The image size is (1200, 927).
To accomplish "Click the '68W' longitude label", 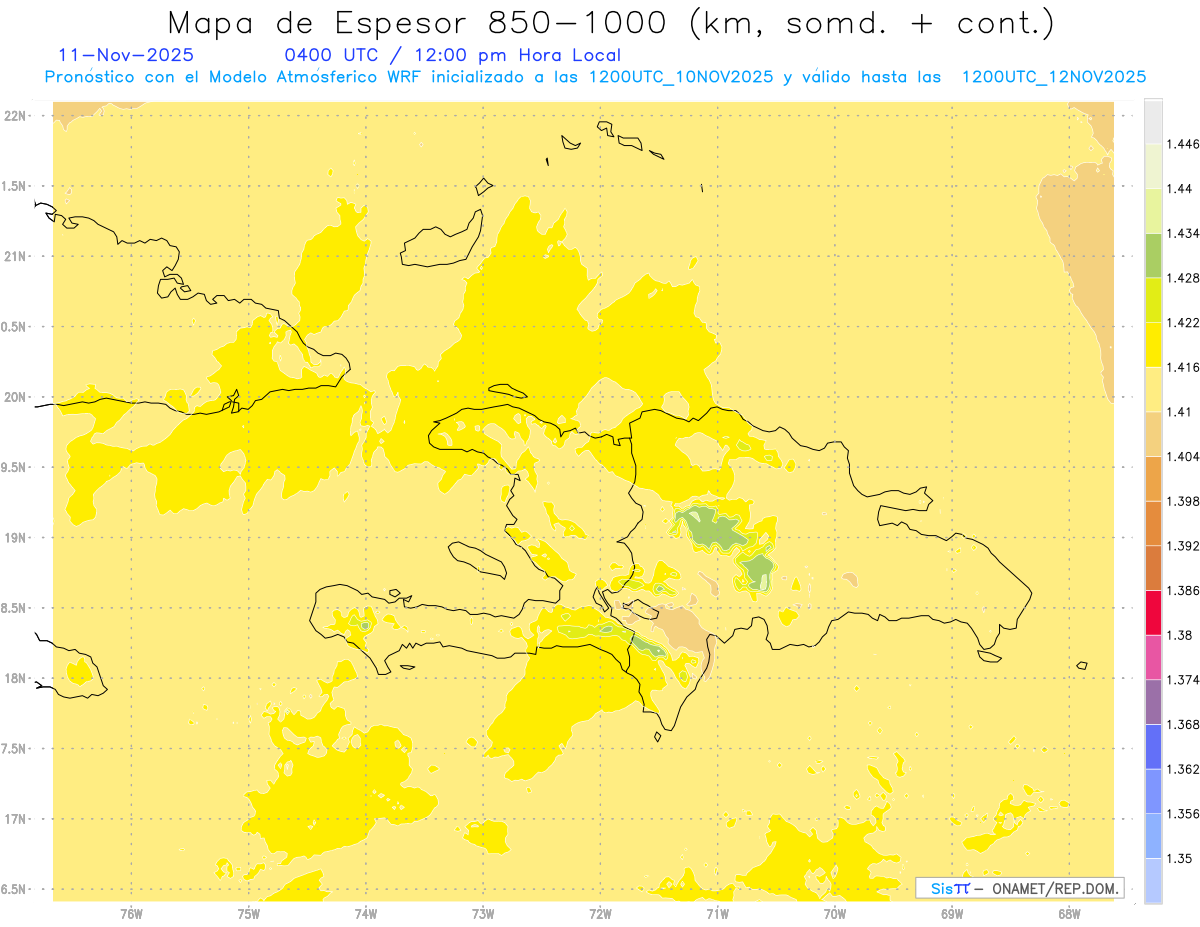I will tap(1069, 914).
